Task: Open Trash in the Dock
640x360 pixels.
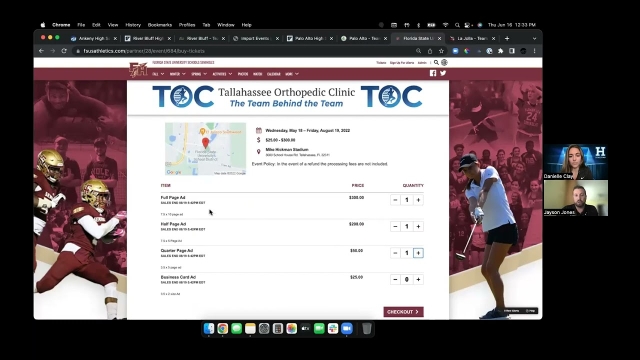Action: [367, 329]
